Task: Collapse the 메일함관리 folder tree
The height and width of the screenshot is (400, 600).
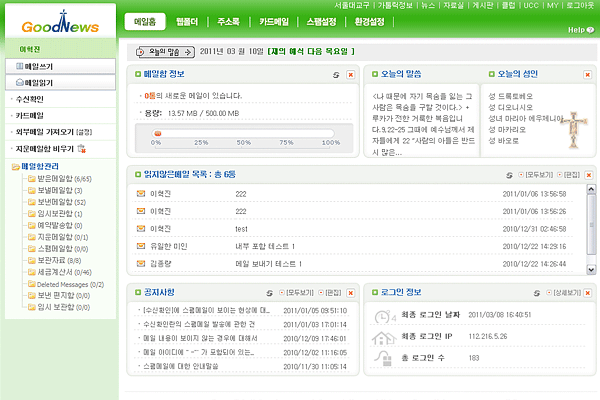Action: point(13,166)
